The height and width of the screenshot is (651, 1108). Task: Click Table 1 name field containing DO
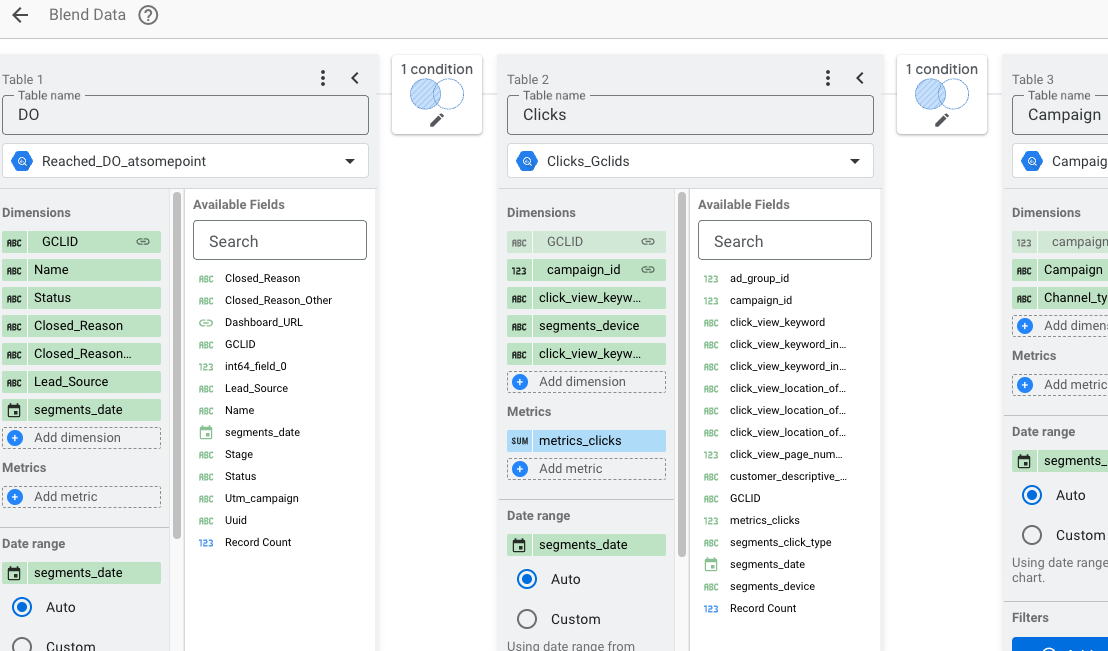point(185,115)
